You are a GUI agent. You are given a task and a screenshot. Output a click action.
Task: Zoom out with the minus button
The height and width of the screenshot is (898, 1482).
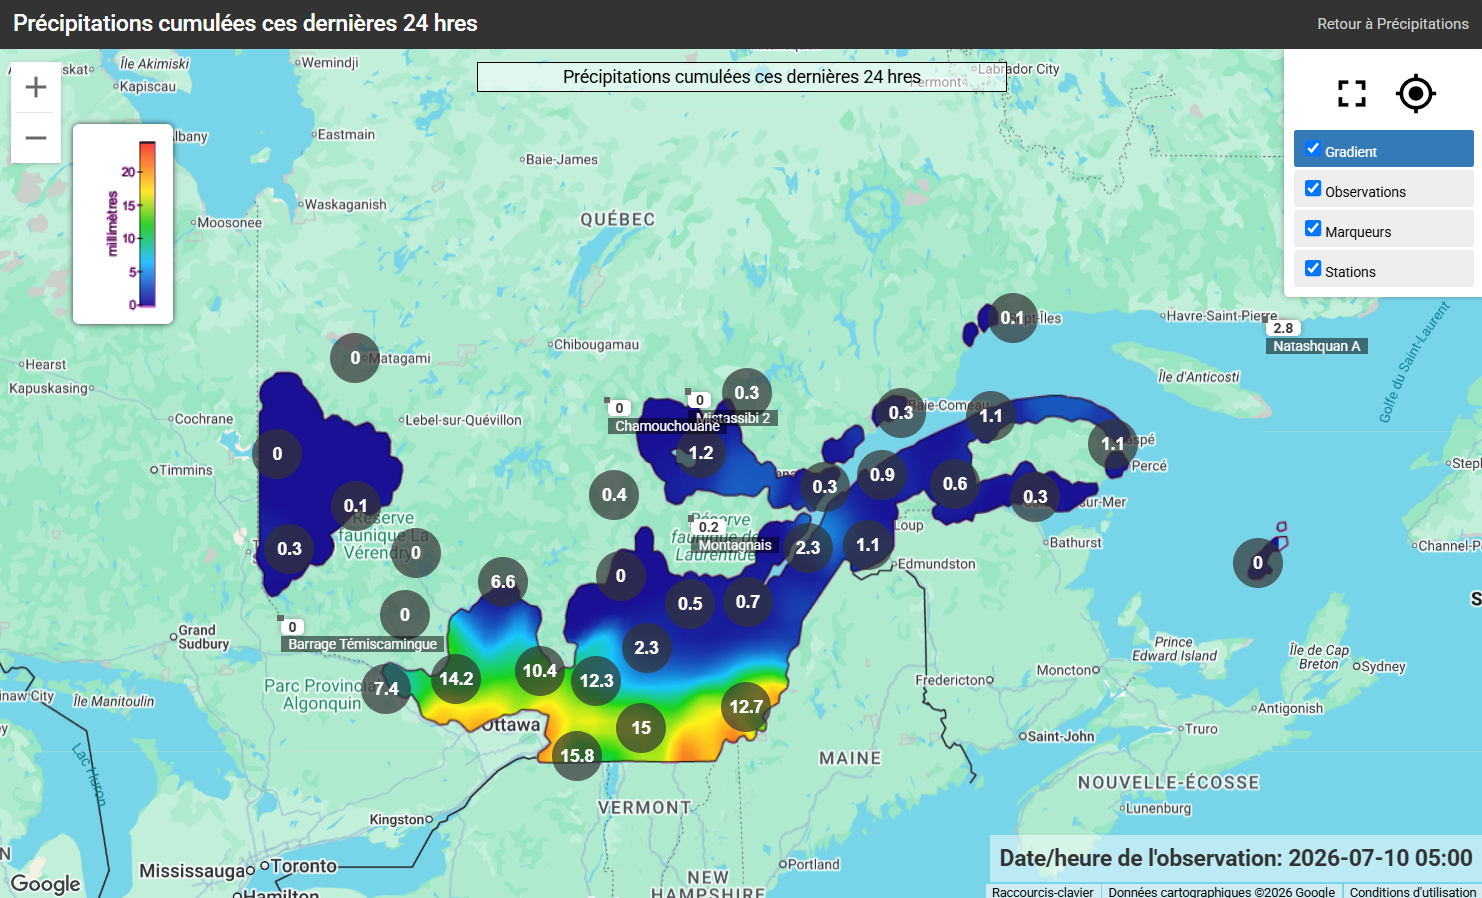tap(36, 138)
